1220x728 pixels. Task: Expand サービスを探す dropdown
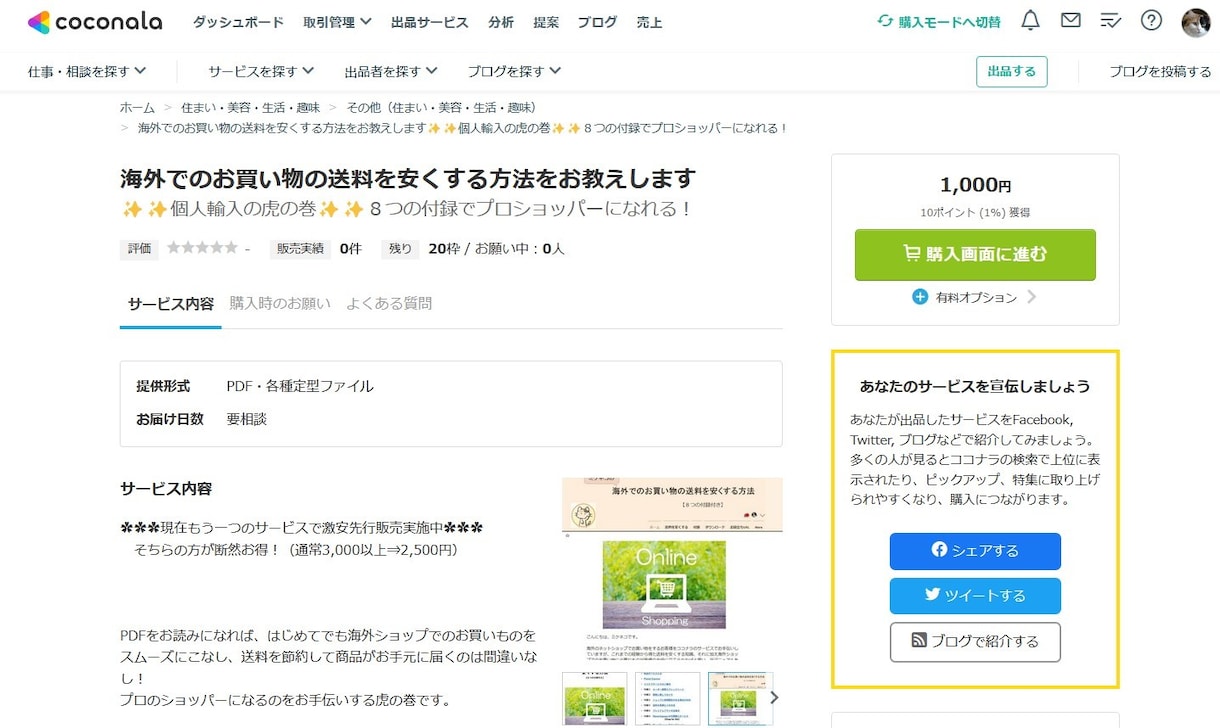[x=261, y=71]
